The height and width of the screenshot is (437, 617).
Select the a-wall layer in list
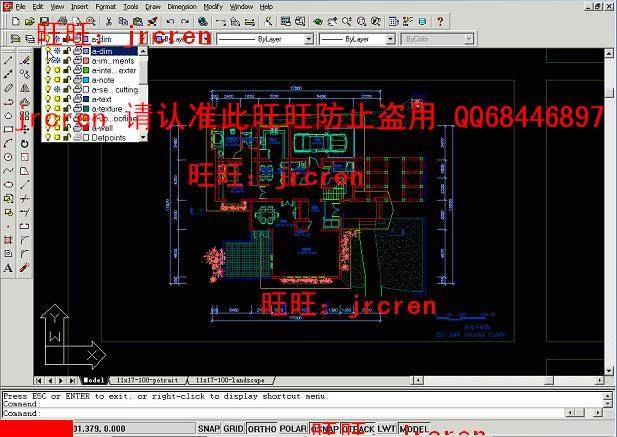point(91,128)
